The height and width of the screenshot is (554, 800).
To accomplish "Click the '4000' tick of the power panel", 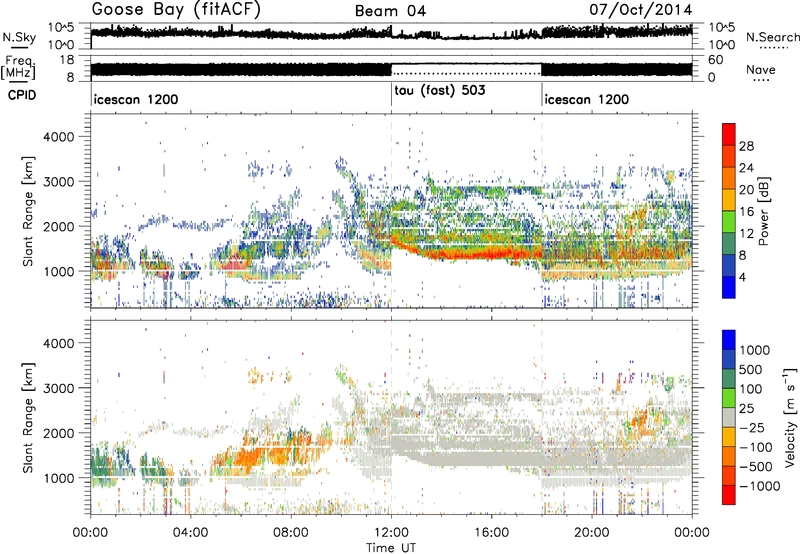I will (59, 137).
